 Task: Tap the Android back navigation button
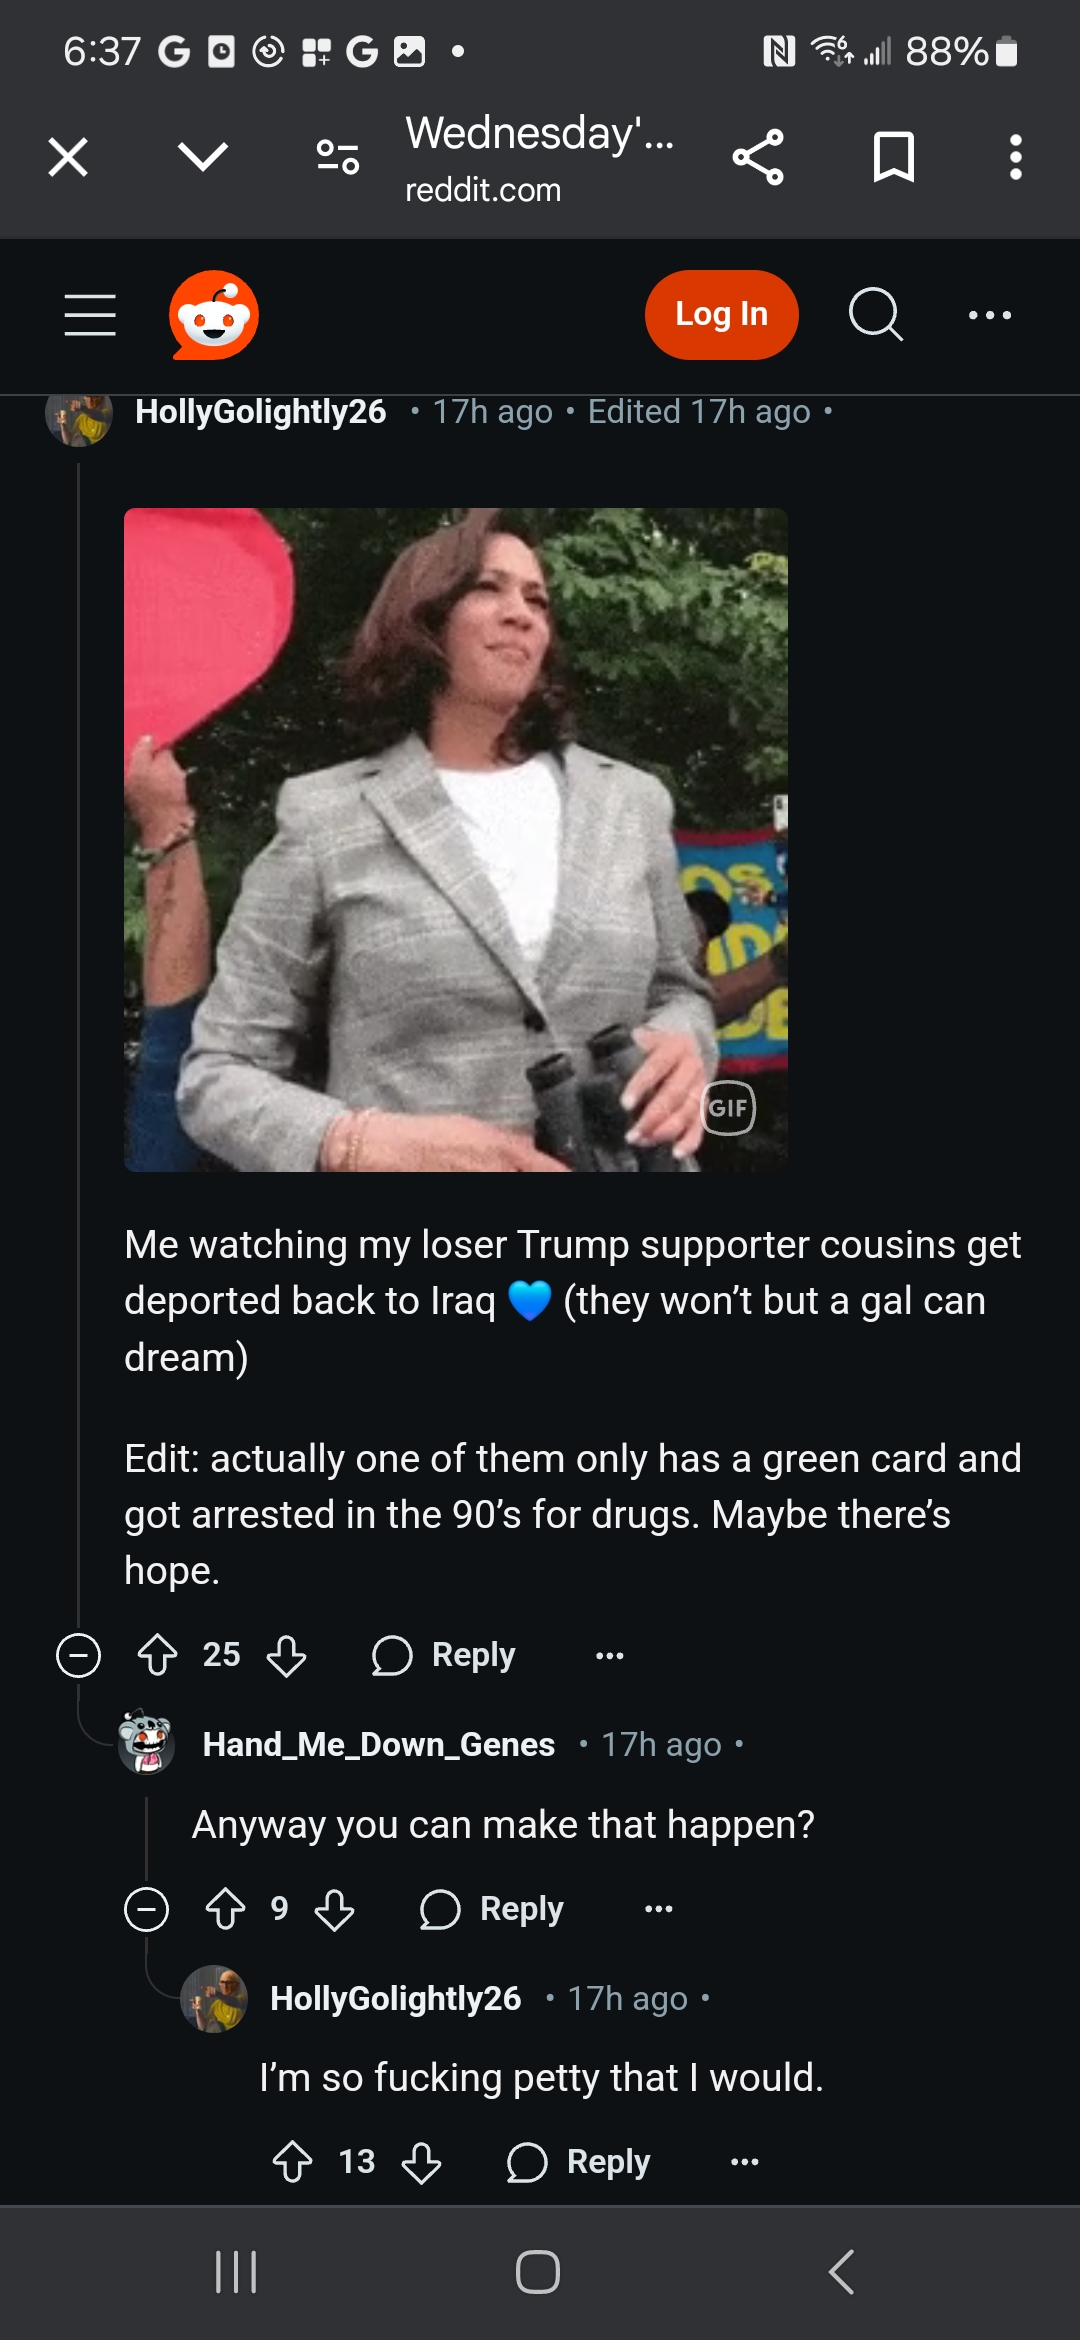[842, 2272]
